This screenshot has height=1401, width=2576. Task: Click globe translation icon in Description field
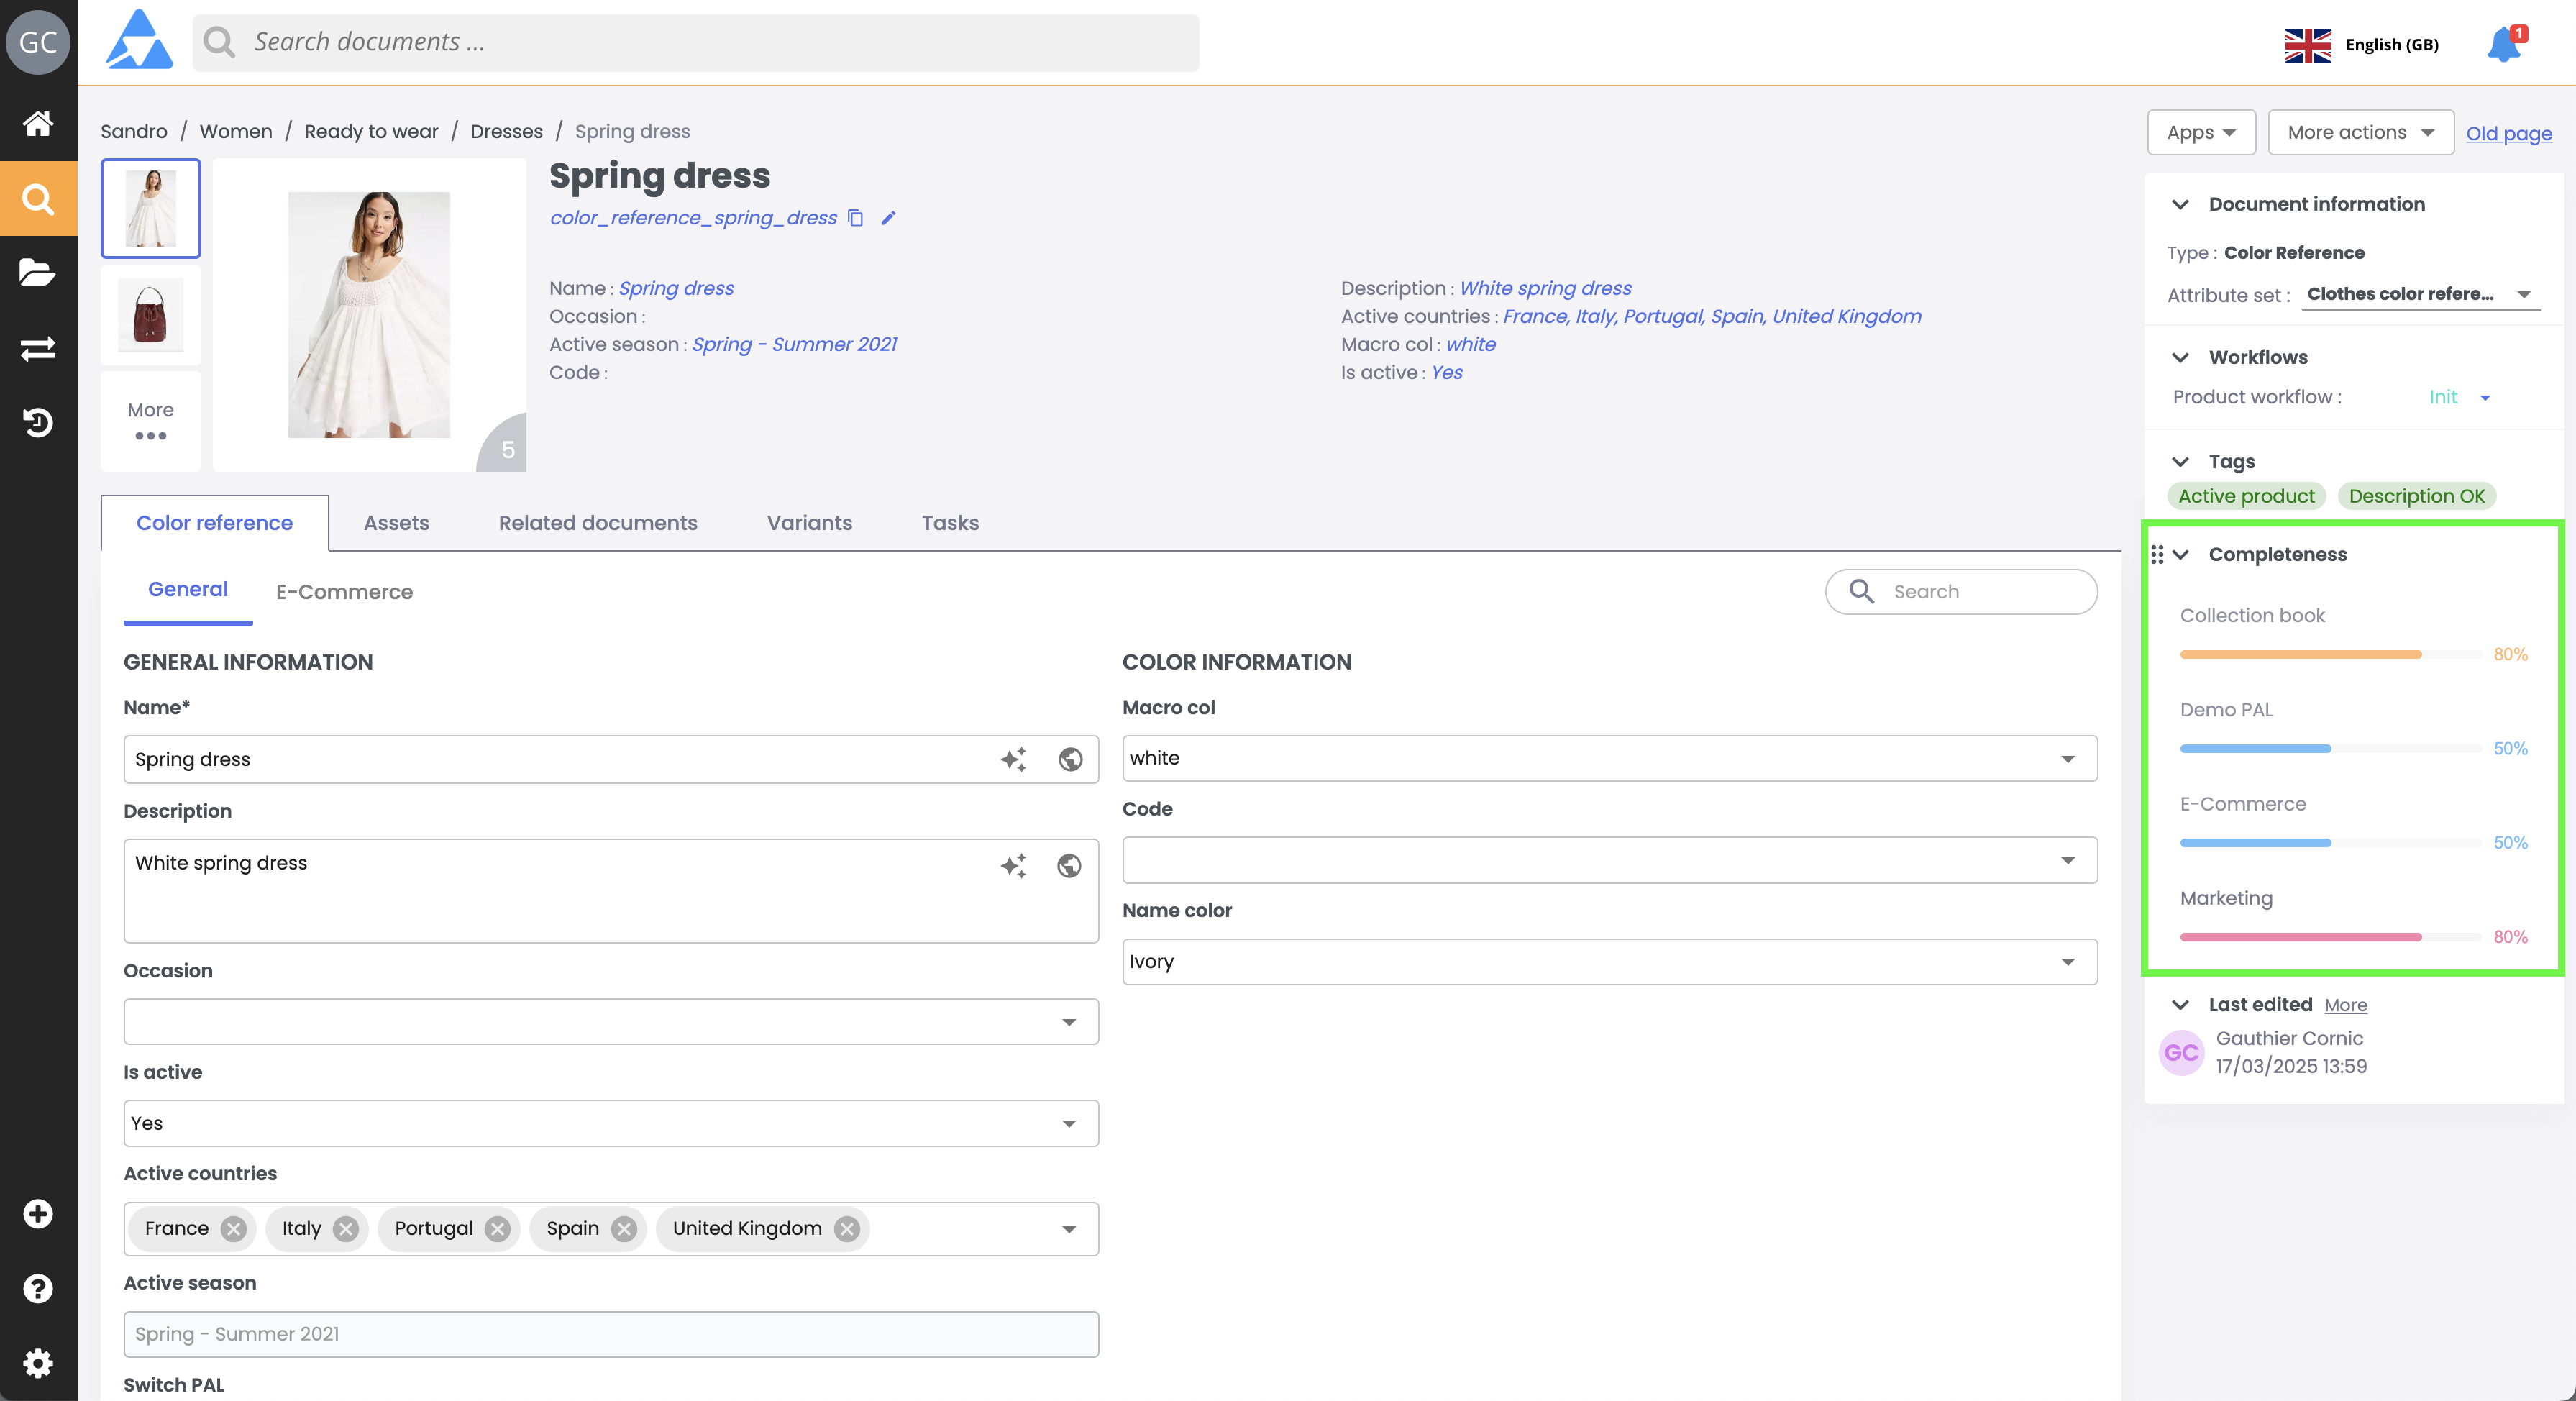pos(1069,866)
